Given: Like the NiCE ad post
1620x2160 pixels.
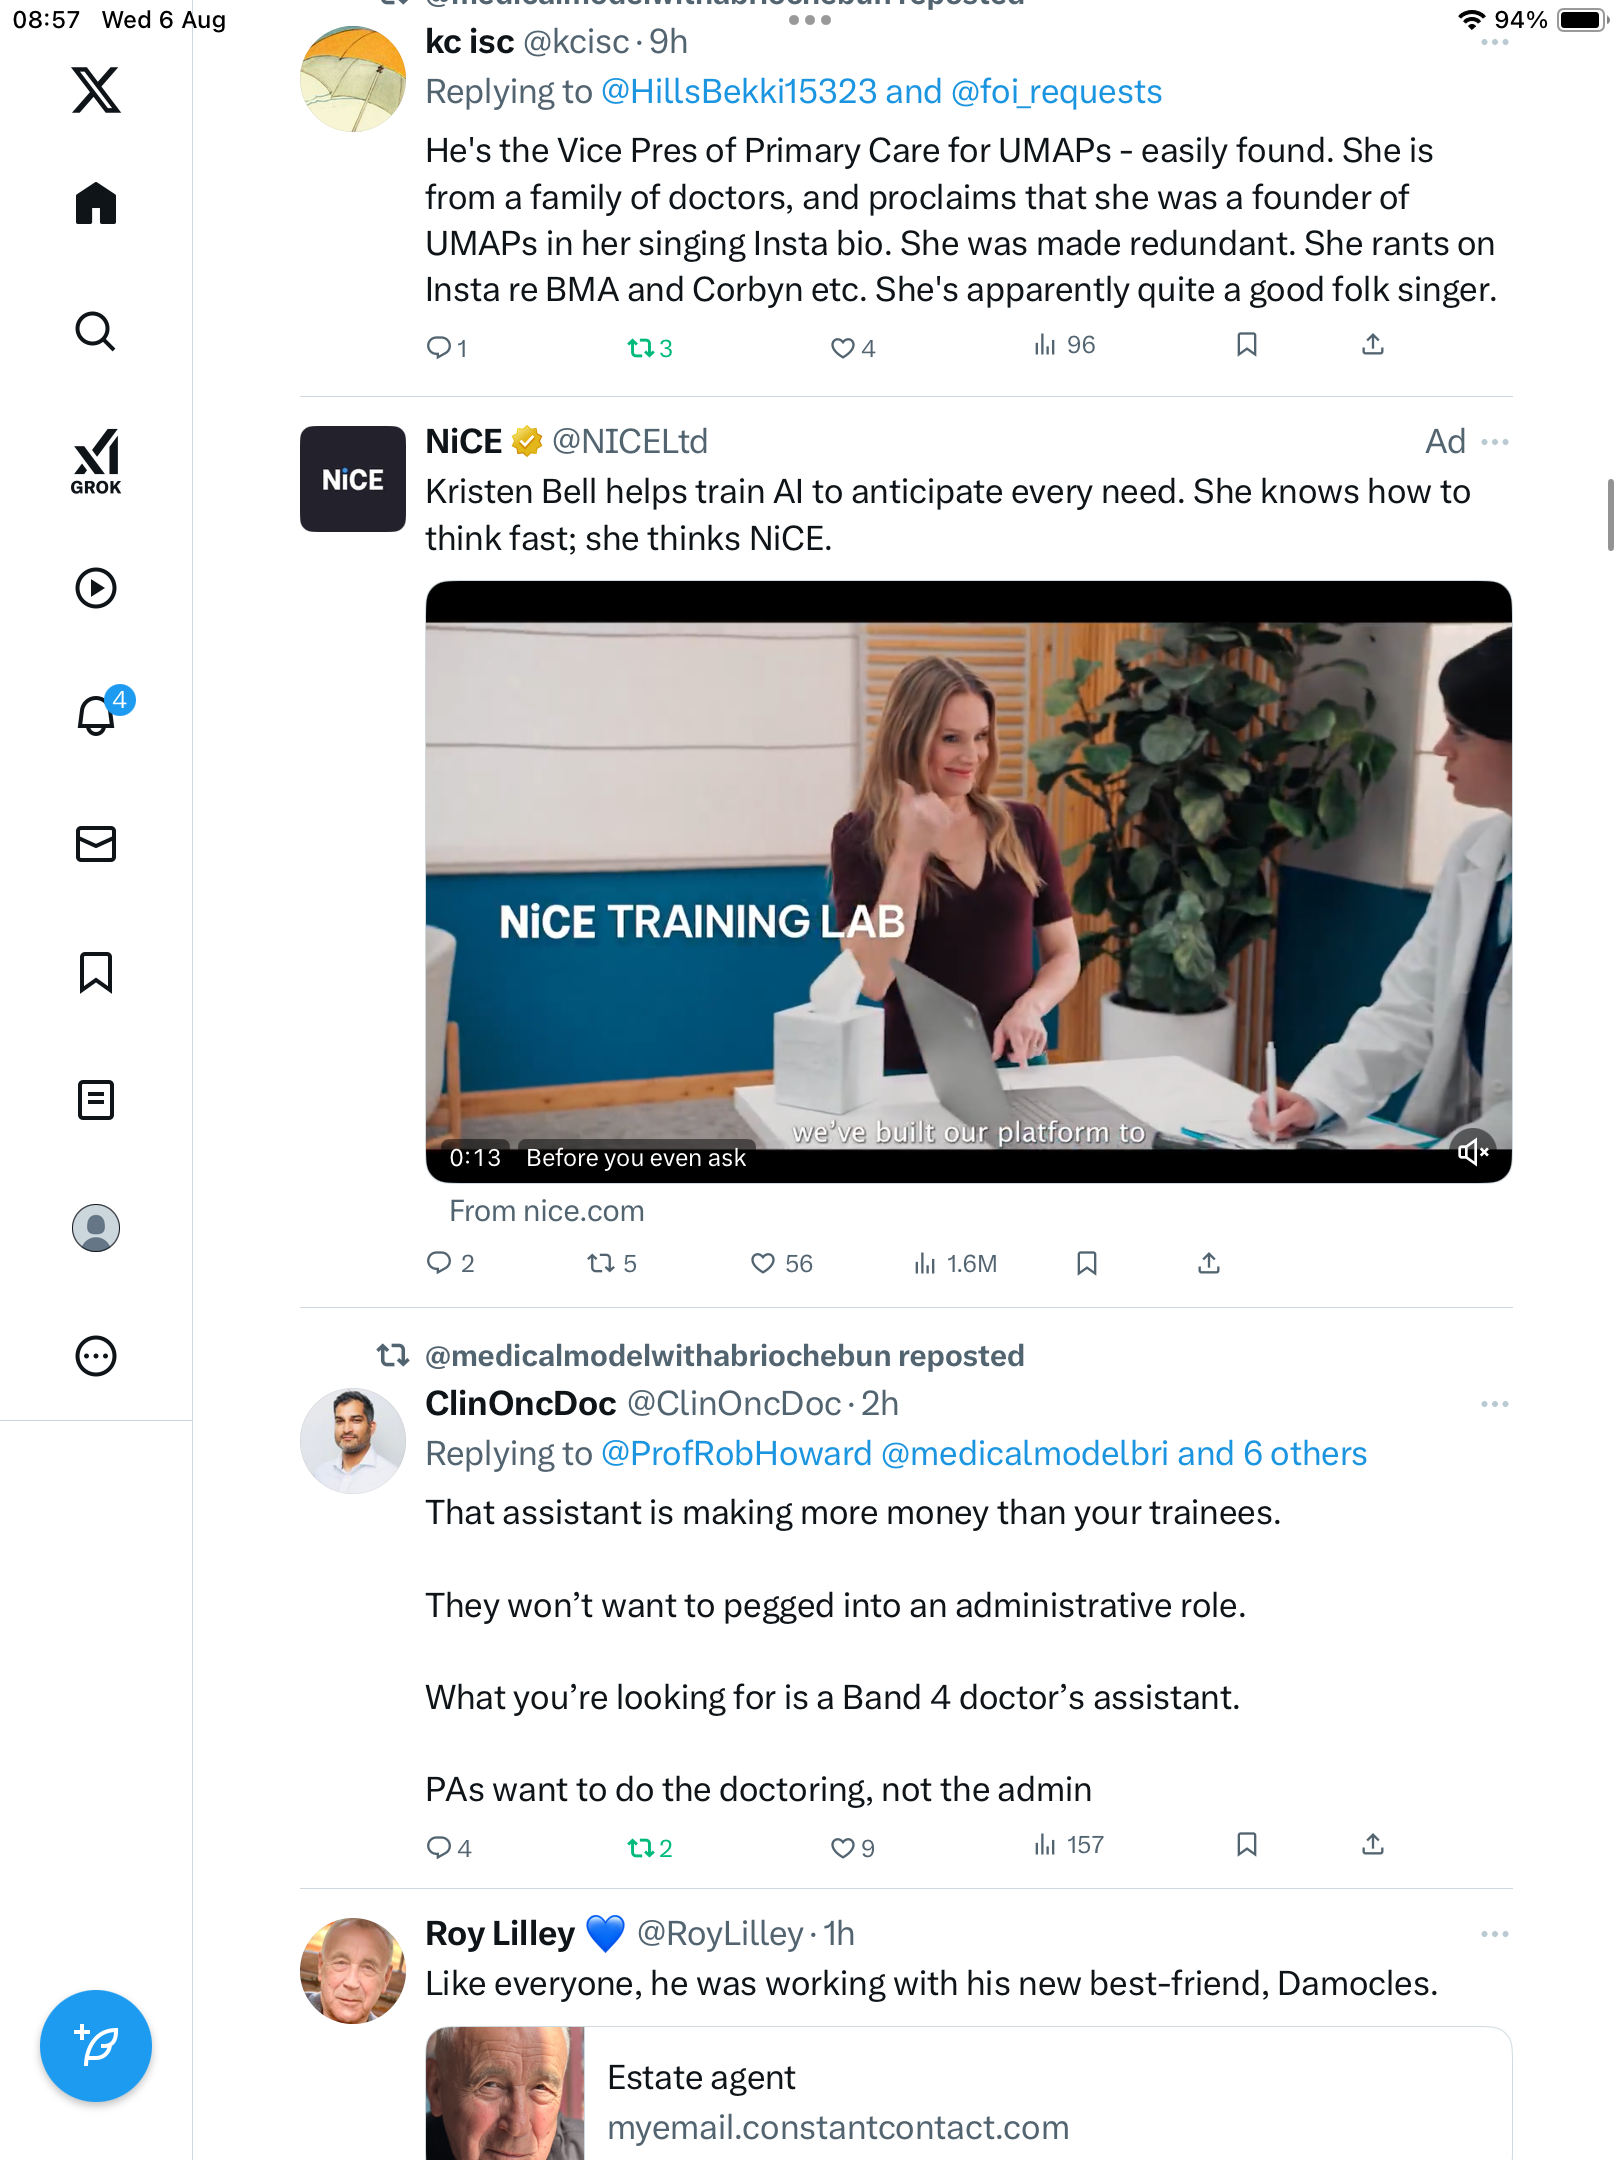Looking at the screenshot, I should [x=763, y=1264].
